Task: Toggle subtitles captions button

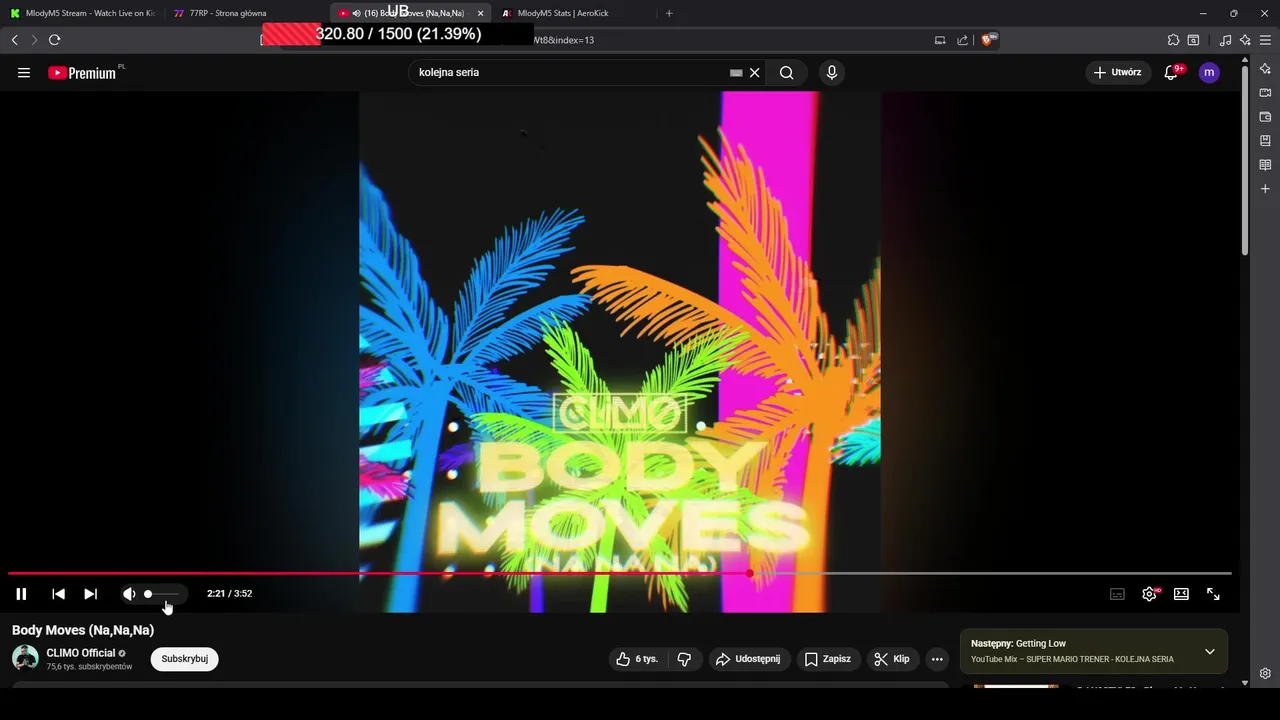Action: (1117, 594)
